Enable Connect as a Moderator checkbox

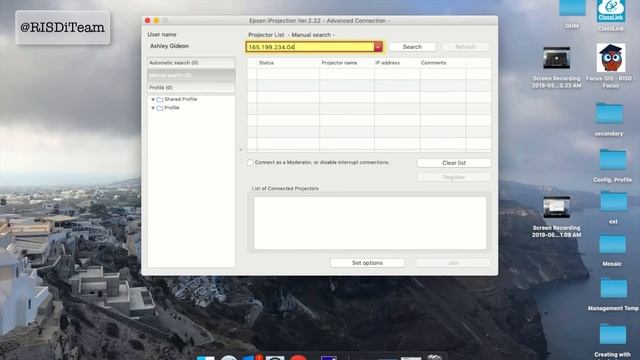pyautogui.click(x=250, y=162)
